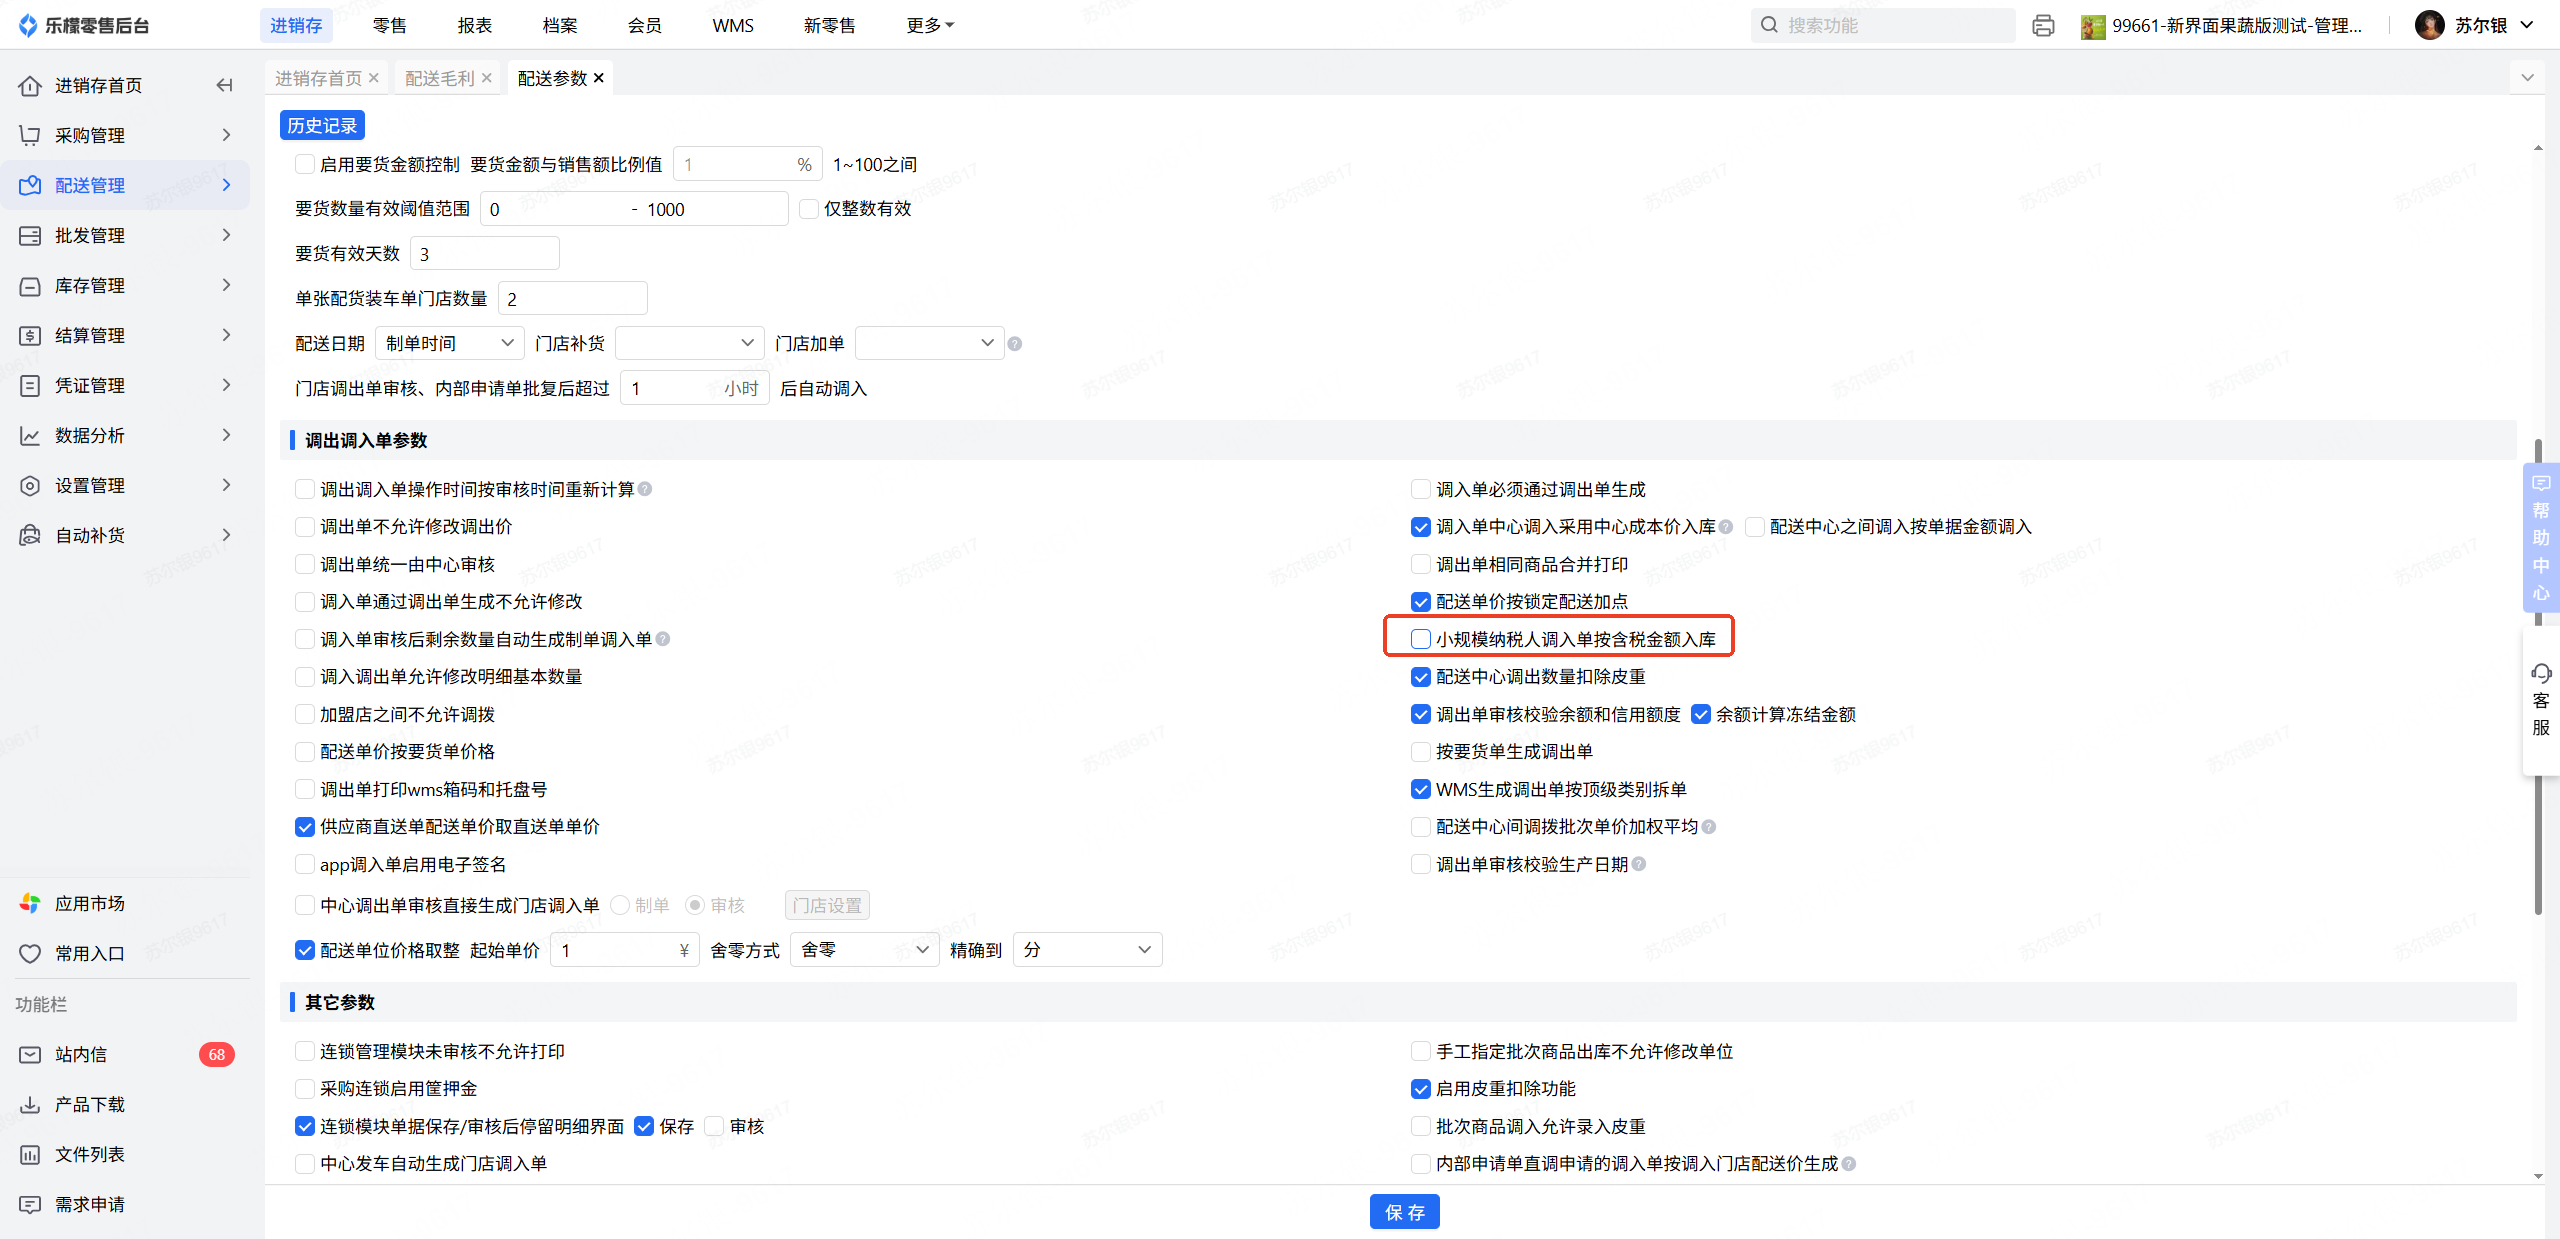Uncheck 配送单价按锁定配送加点
The width and height of the screenshot is (2560, 1239).
coord(1420,602)
